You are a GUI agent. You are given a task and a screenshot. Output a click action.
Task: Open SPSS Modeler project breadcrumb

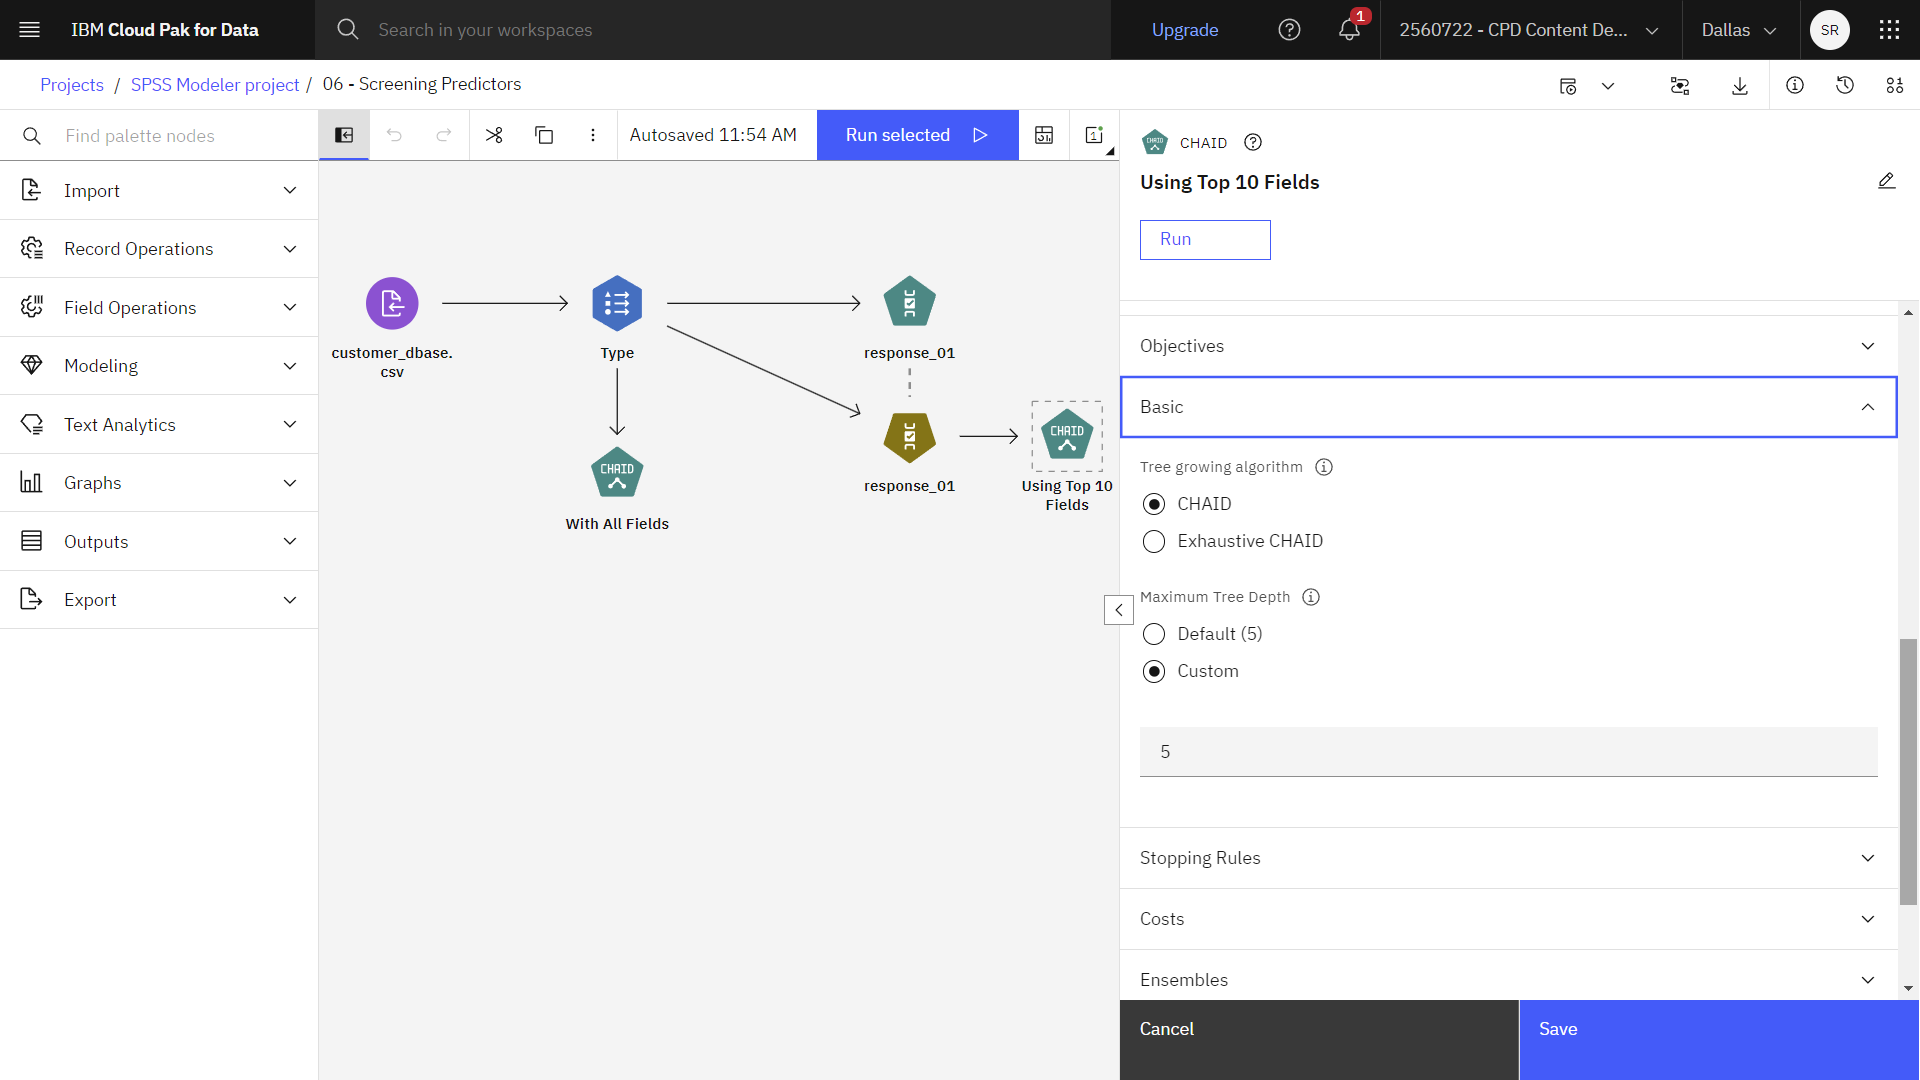pos(215,85)
